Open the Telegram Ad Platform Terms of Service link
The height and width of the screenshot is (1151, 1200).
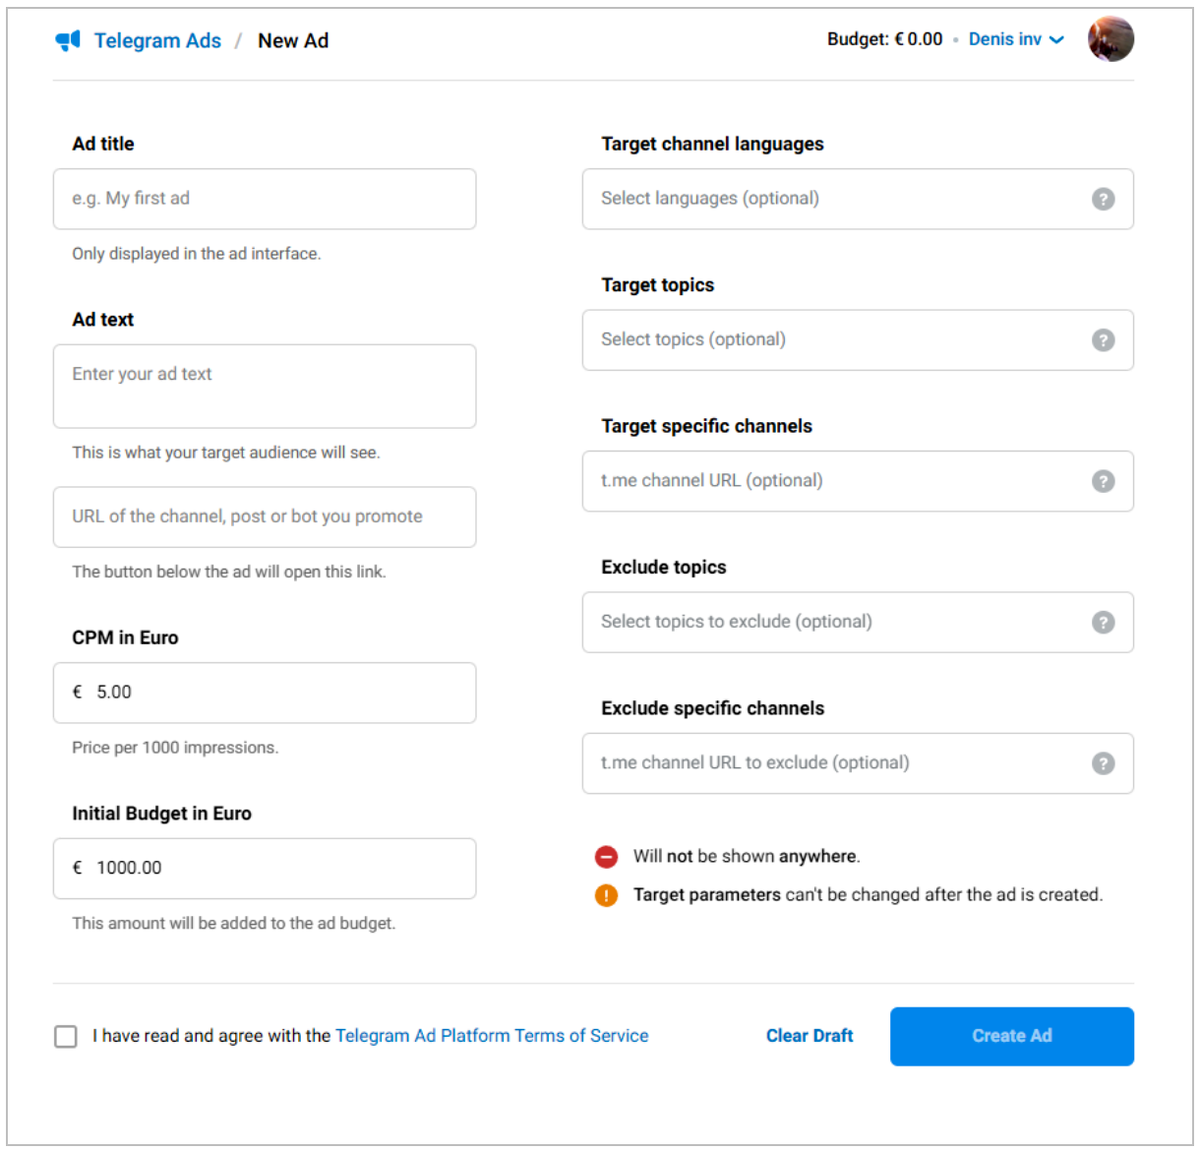492,1036
